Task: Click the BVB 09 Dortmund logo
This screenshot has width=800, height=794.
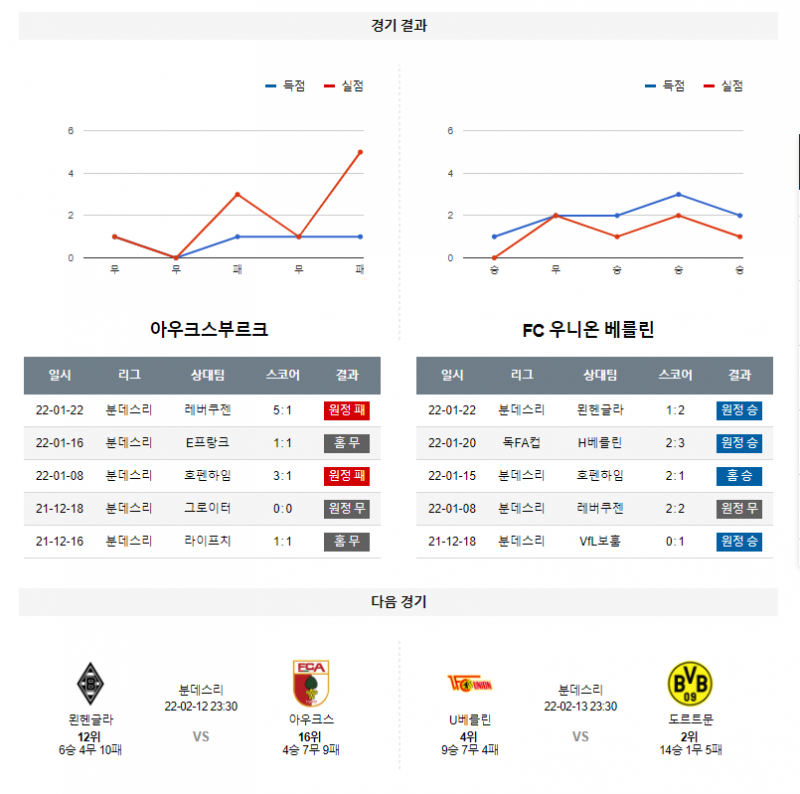Action: click(690, 683)
